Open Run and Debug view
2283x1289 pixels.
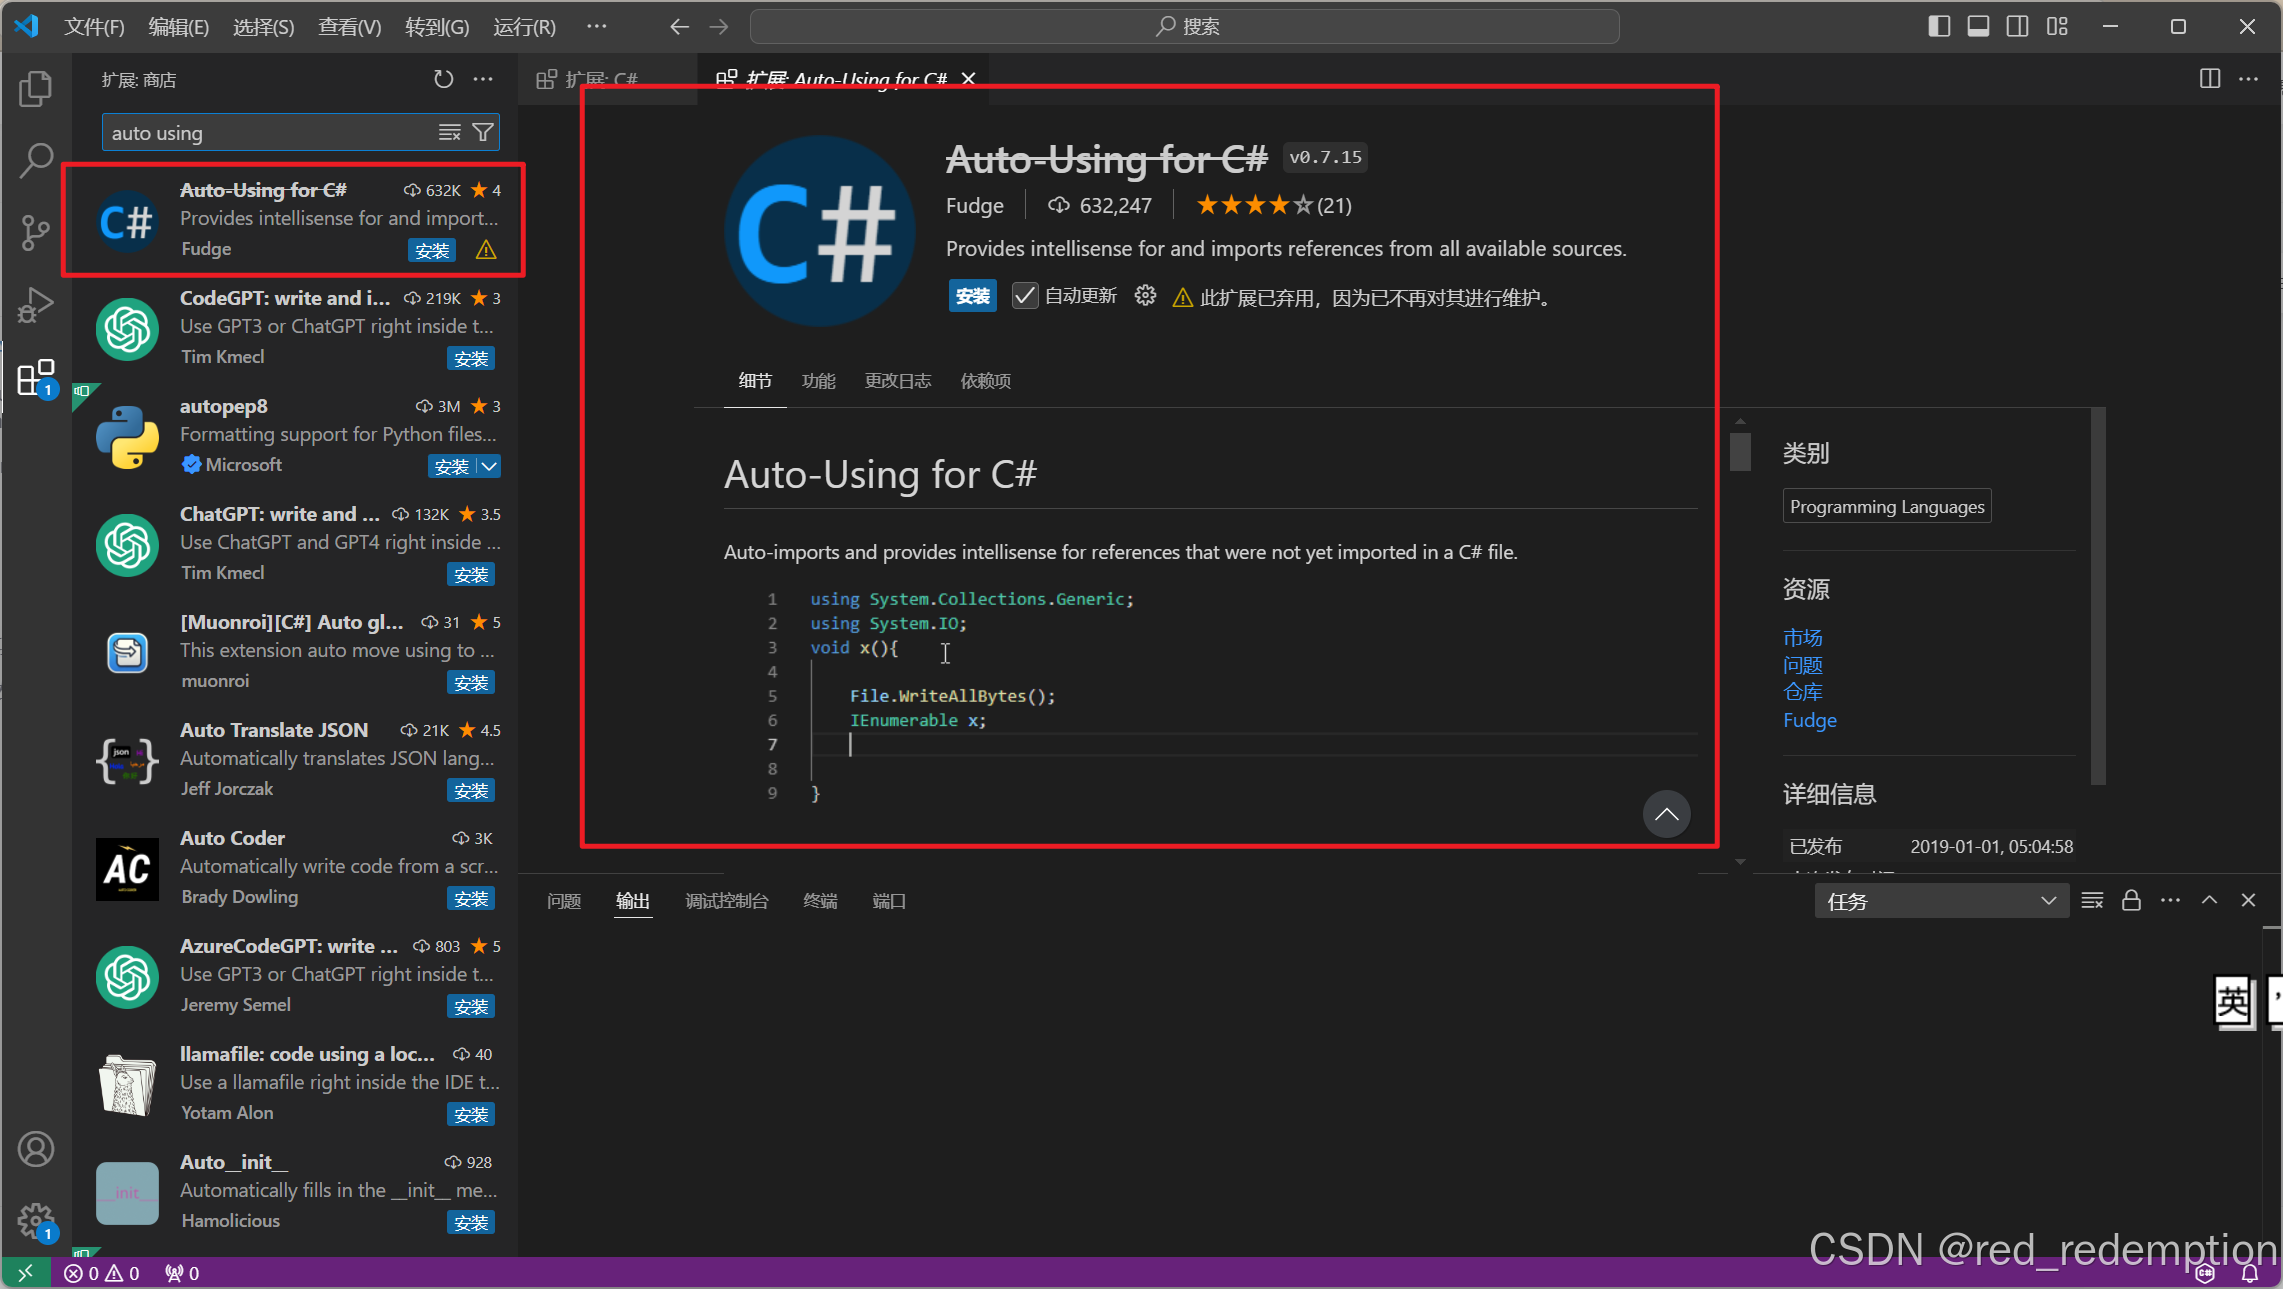pyautogui.click(x=36, y=306)
